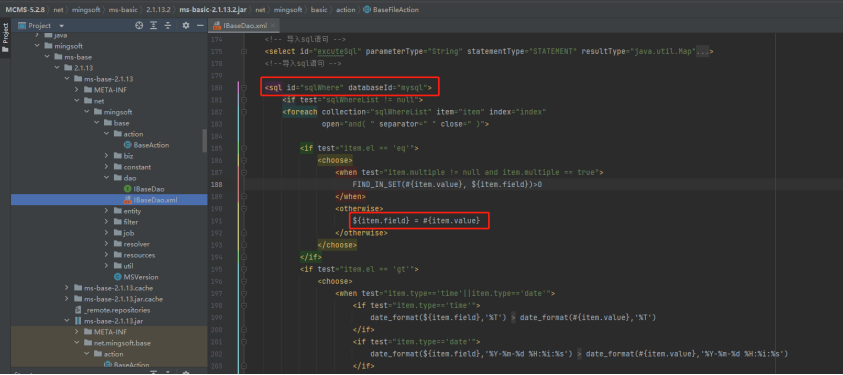Expand the biz folder arrow
The width and height of the screenshot is (843, 375).
(106, 156)
